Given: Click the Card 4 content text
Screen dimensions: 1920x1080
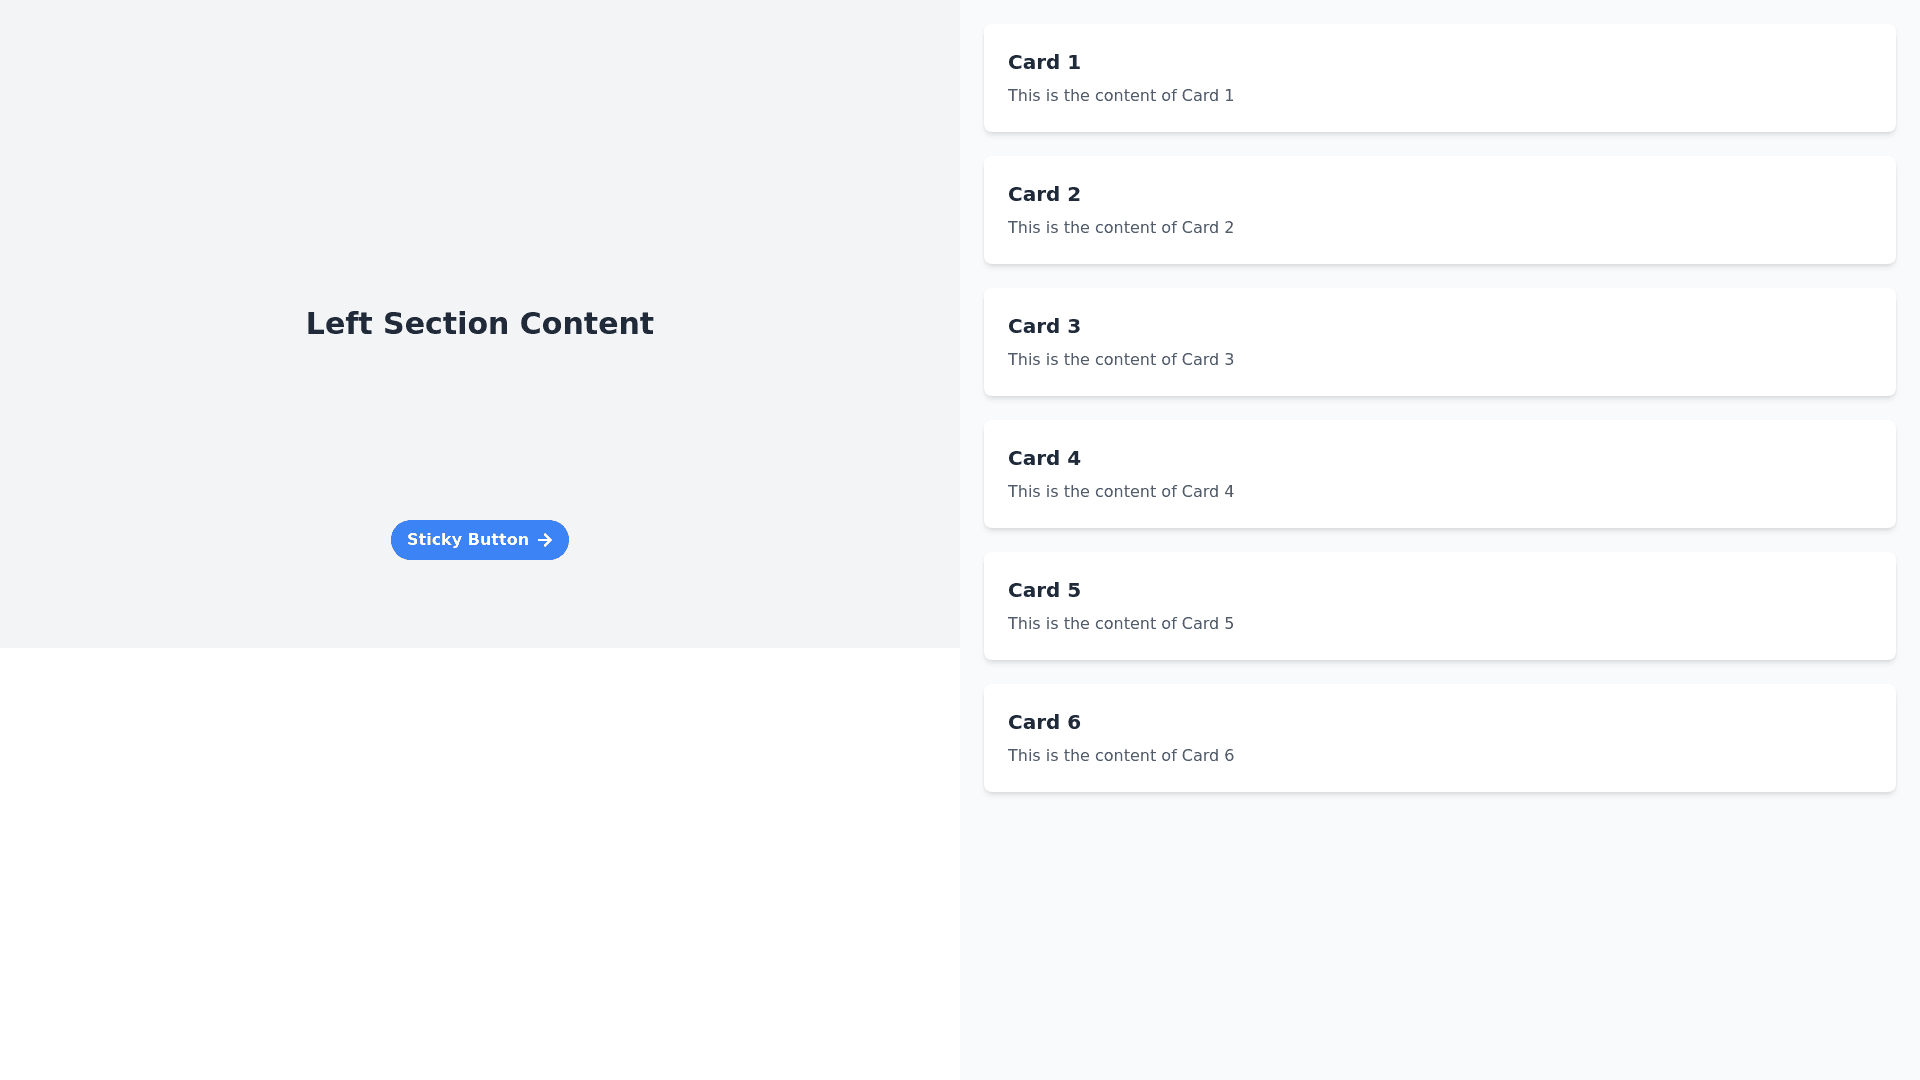Looking at the screenshot, I should click(x=1120, y=492).
